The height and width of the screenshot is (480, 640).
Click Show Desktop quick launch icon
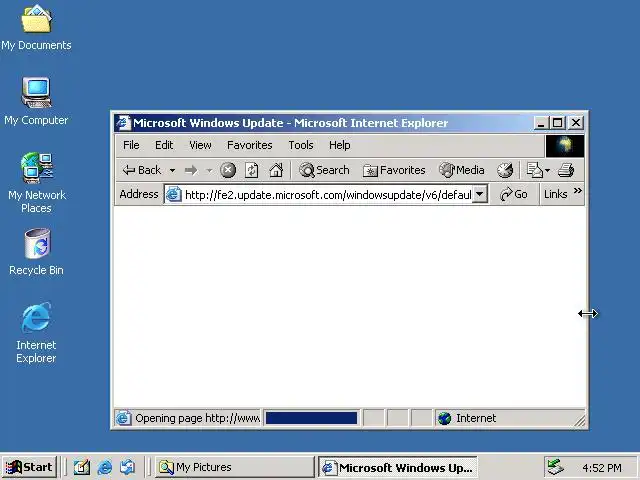(81, 467)
